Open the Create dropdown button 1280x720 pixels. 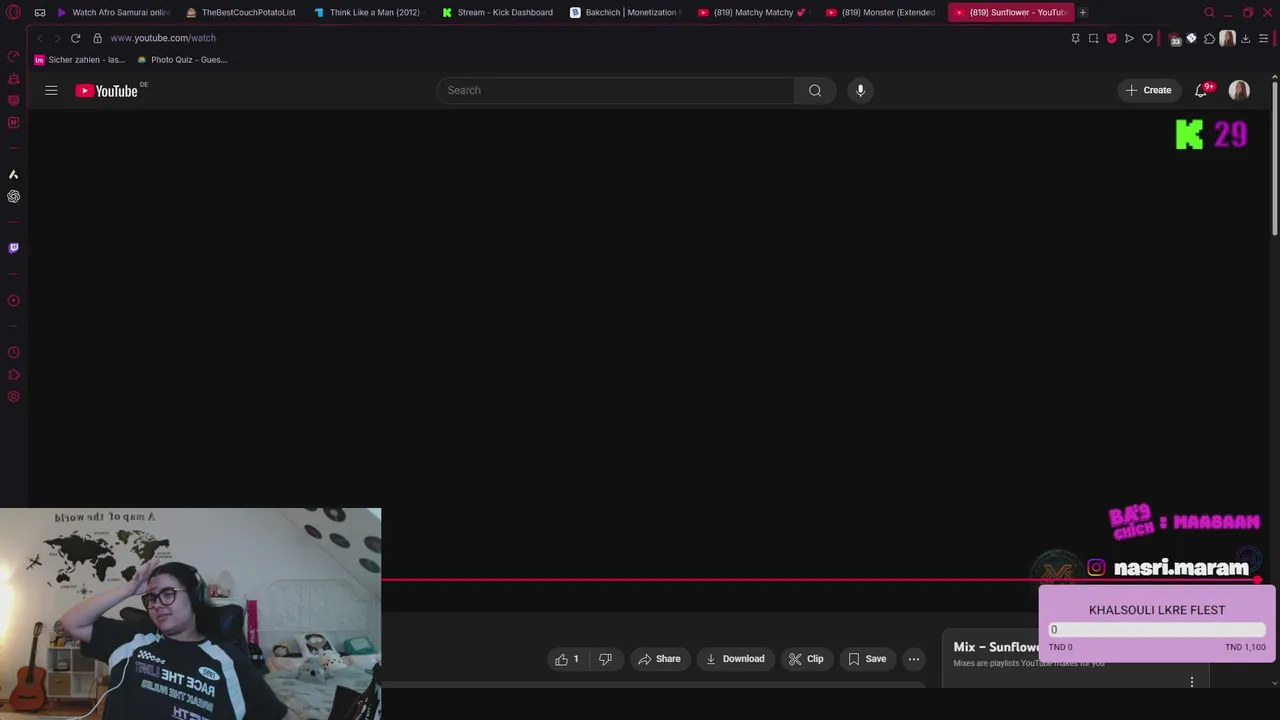1148,90
